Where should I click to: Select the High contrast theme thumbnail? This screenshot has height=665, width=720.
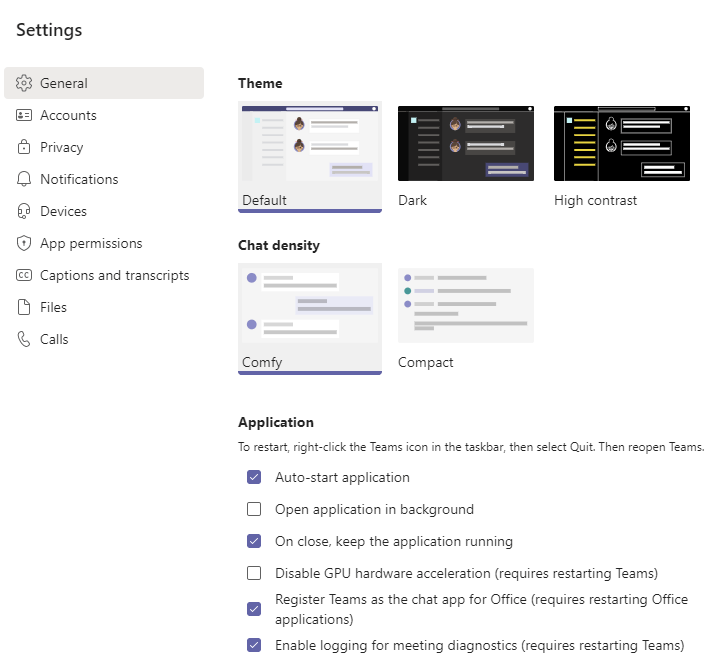[x=622, y=143]
